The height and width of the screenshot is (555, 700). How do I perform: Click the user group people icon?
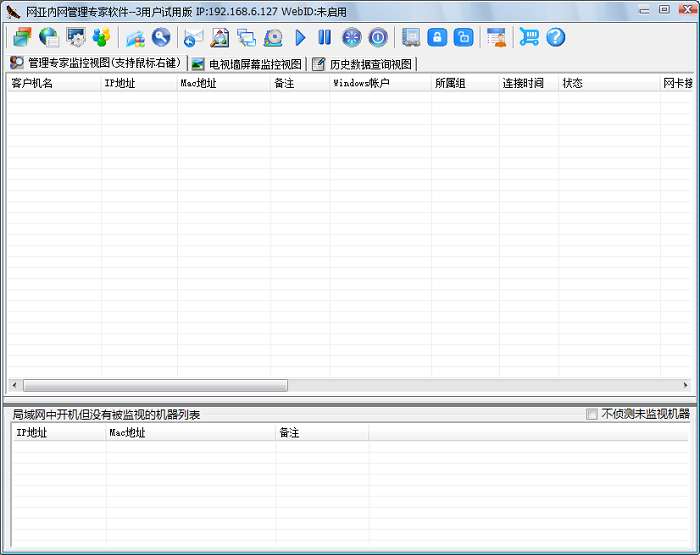point(101,38)
